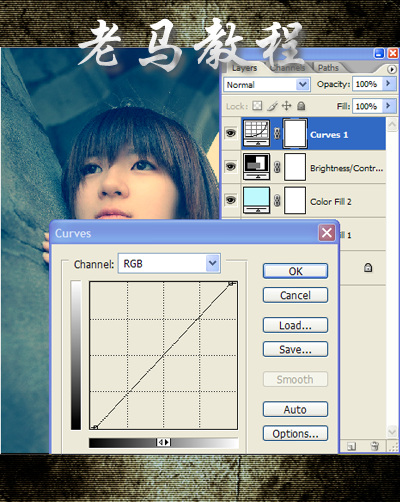Expand the Opacity slider arrow
Image resolution: width=400 pixels, height=502 pixels.
(x=388, y=84)
